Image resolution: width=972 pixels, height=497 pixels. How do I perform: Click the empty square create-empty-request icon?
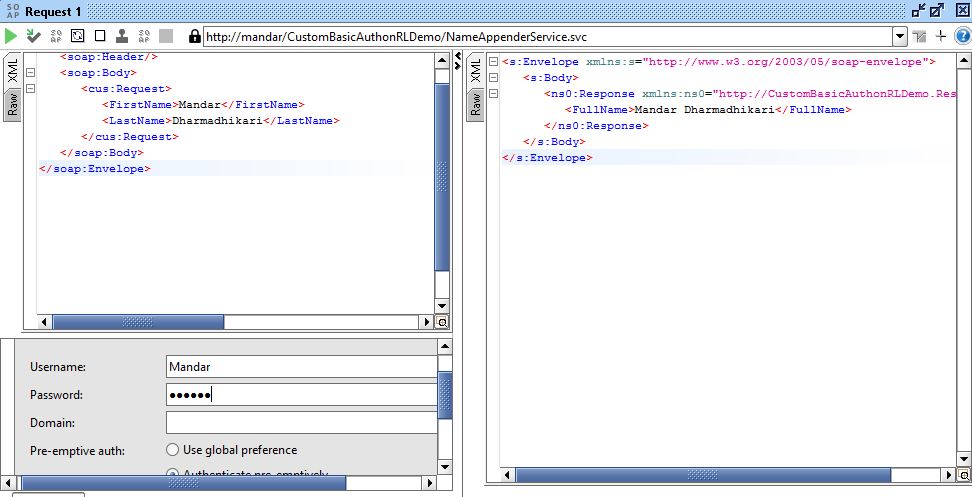point(100,36)
